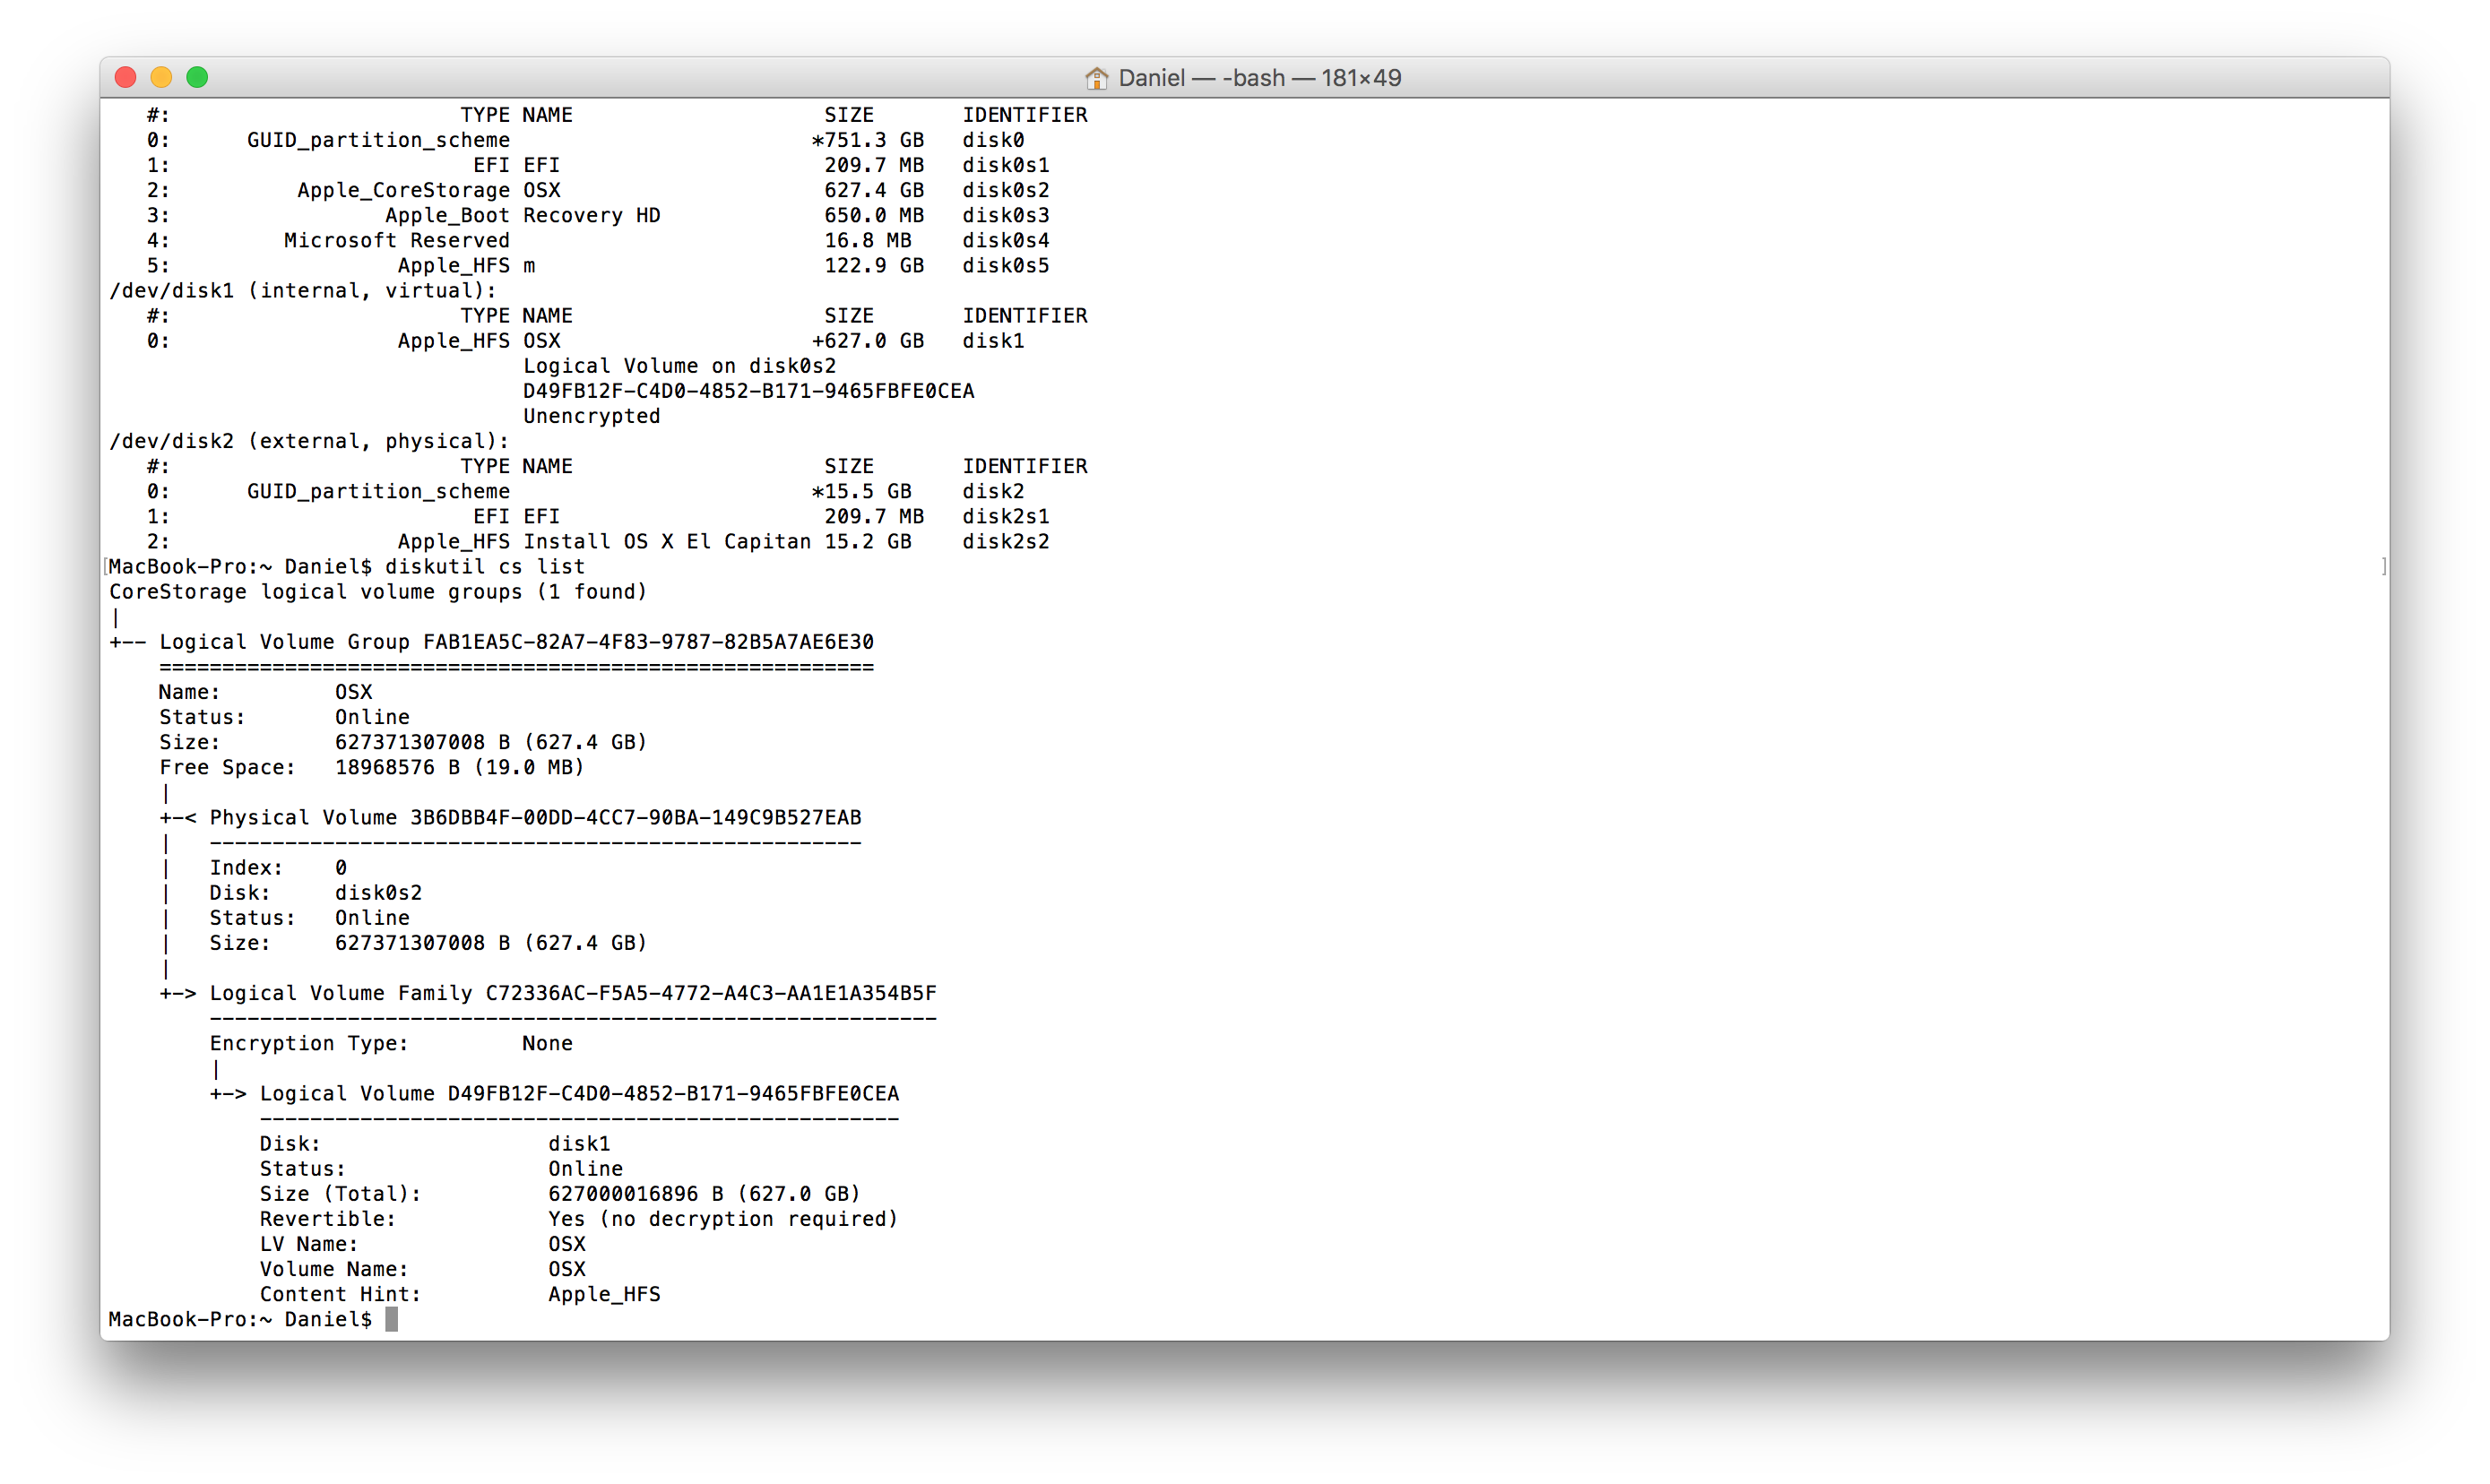Screen dimensions: 2490x1484
Task: Click Physical Volume UUID '3B6DBB4F-00DD-4CC7-90BA-149C9B527EAB'
Action: 636,817
